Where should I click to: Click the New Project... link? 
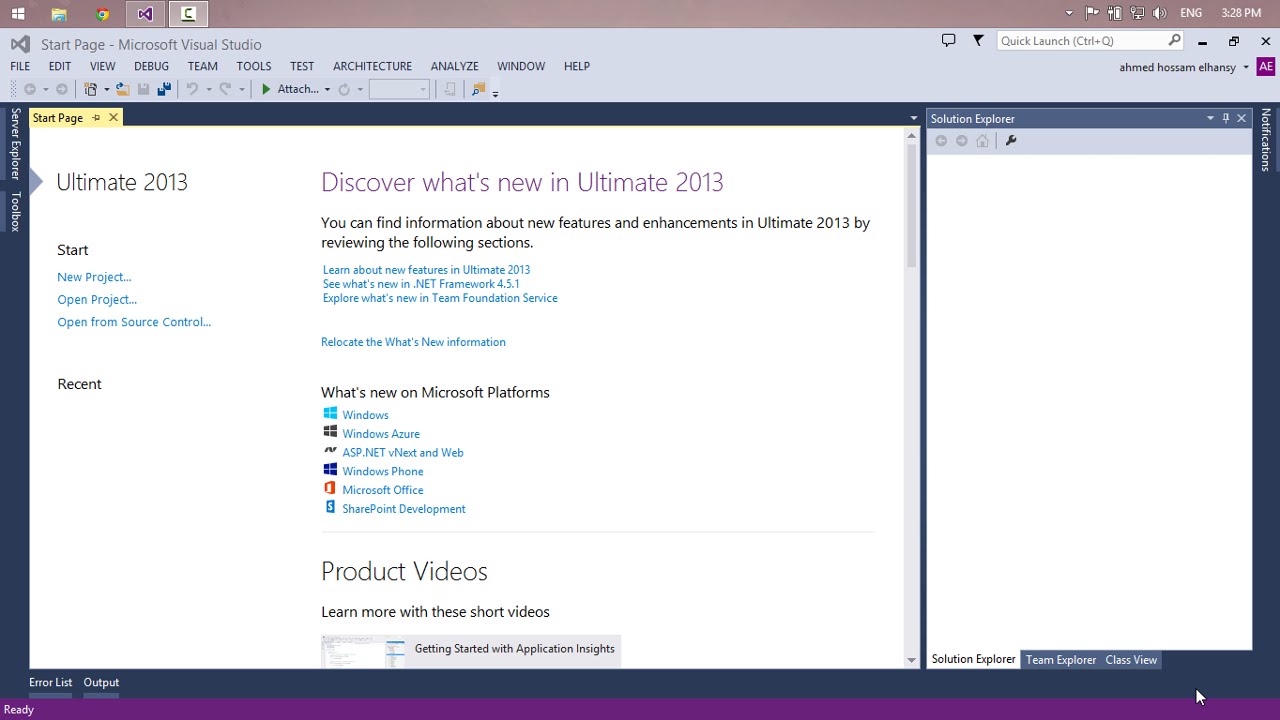94,277
